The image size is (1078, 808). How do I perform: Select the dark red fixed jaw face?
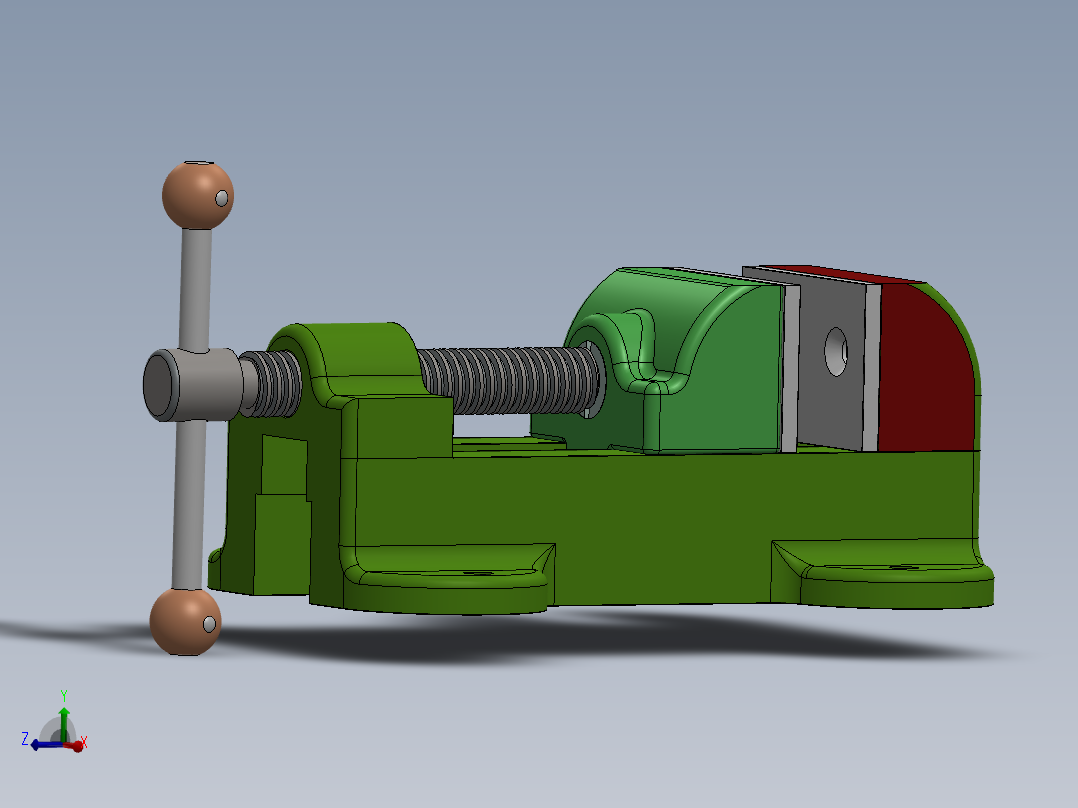925,375
